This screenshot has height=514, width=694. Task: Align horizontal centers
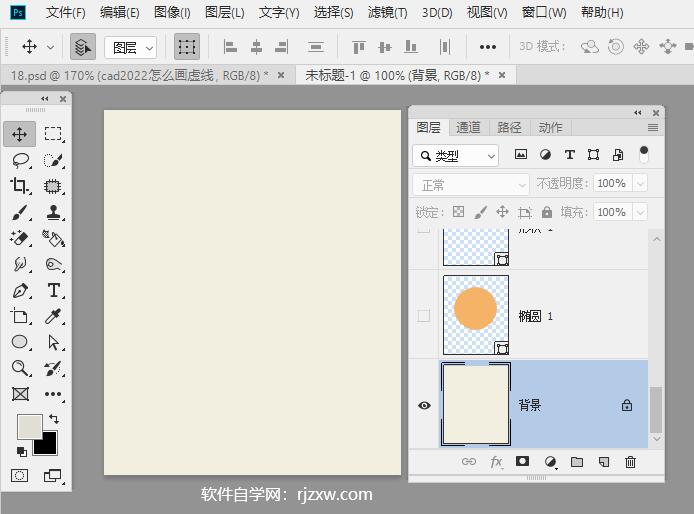(256, 46)
